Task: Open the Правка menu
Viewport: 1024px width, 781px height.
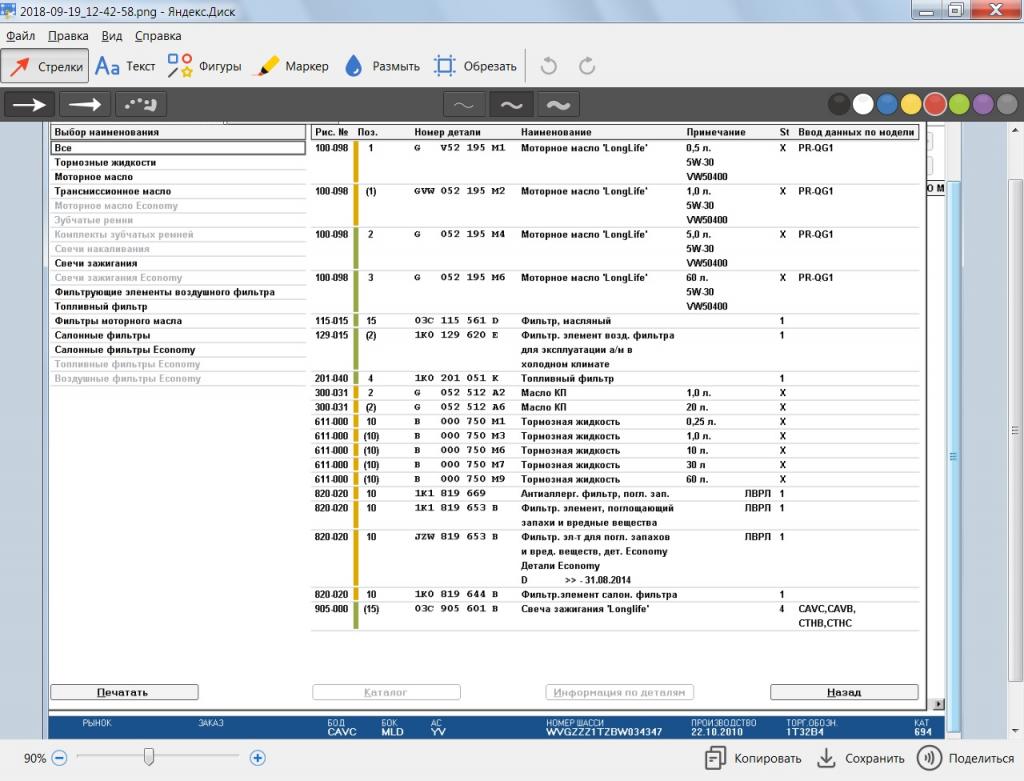Action: point(68,36)
